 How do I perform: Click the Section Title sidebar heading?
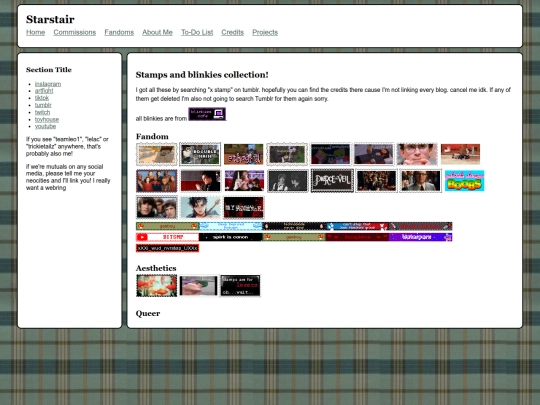[x=49, y=70]
